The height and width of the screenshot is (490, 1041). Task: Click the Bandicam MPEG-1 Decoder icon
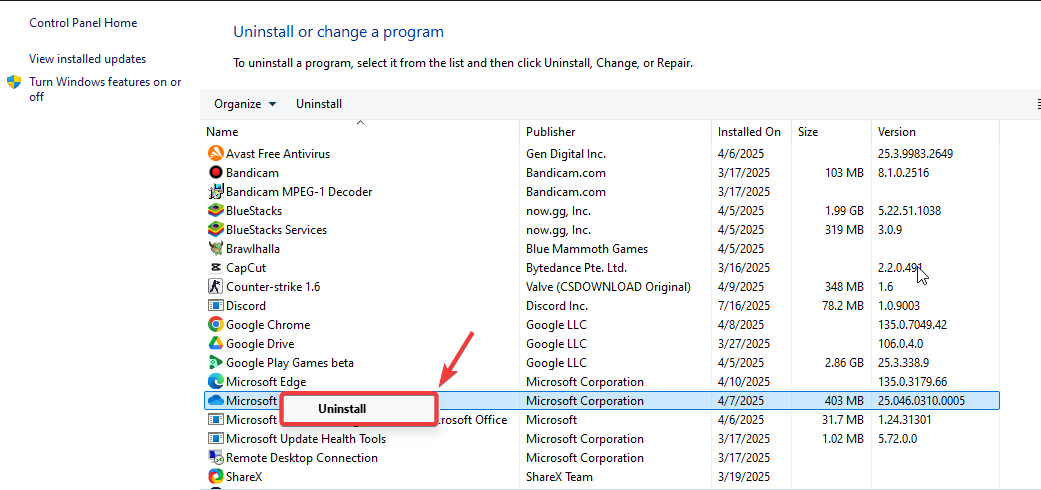pos(215,192)
